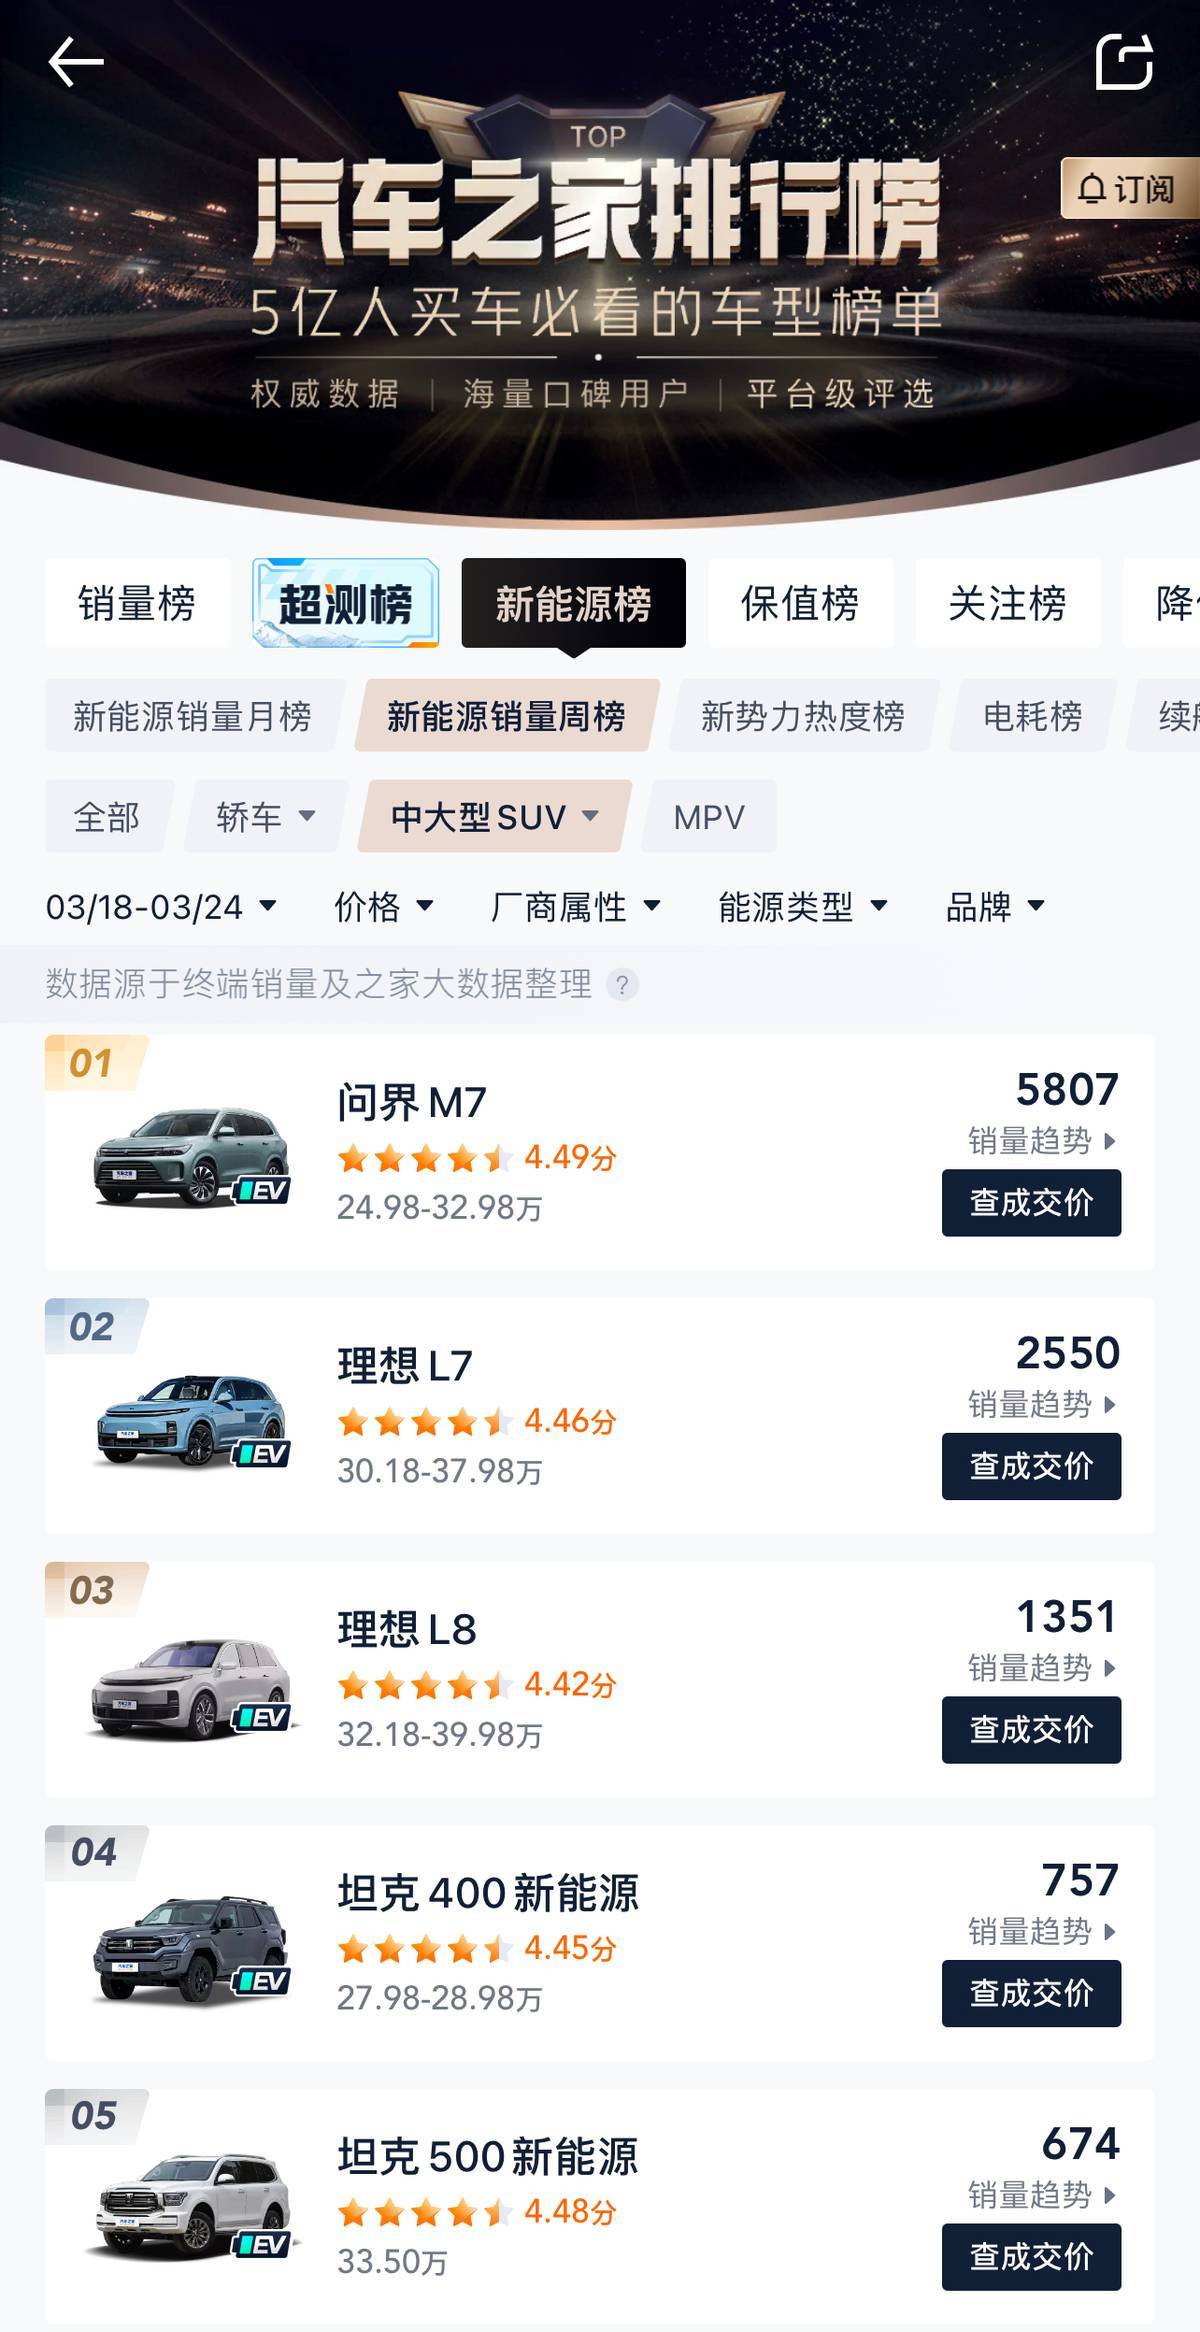Screen dimensions: 1200x2332
Task: Switch to the 销量榜 tab
Action: click(x=137, y=603)
